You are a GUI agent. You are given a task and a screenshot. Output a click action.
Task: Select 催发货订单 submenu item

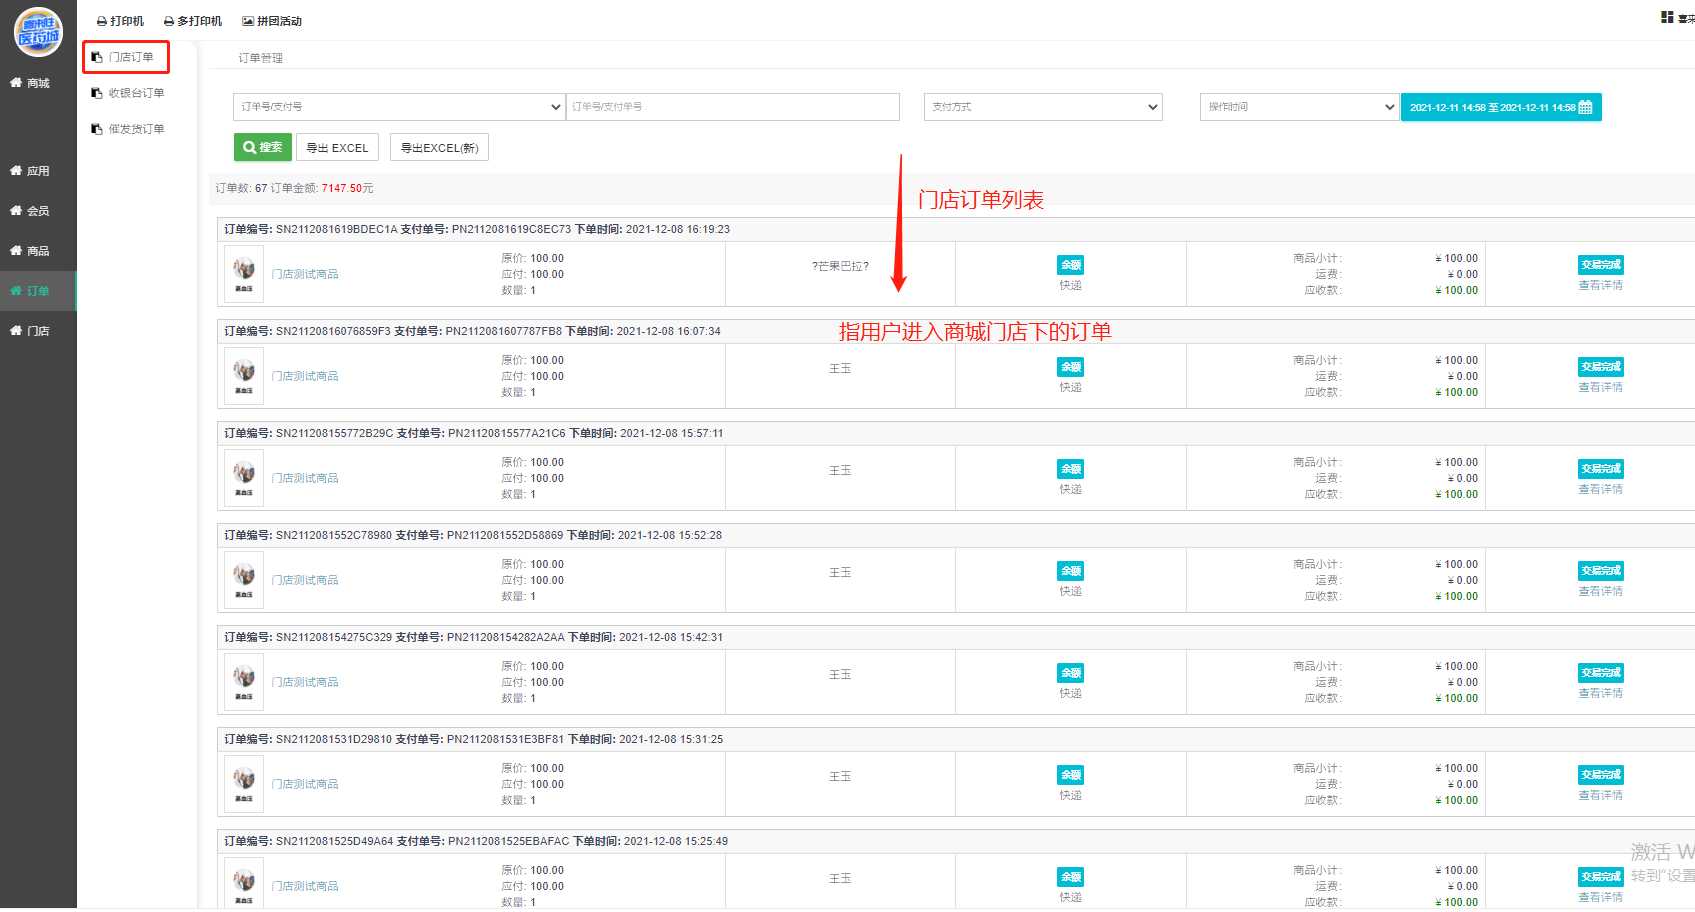click(x=135, y=129)
